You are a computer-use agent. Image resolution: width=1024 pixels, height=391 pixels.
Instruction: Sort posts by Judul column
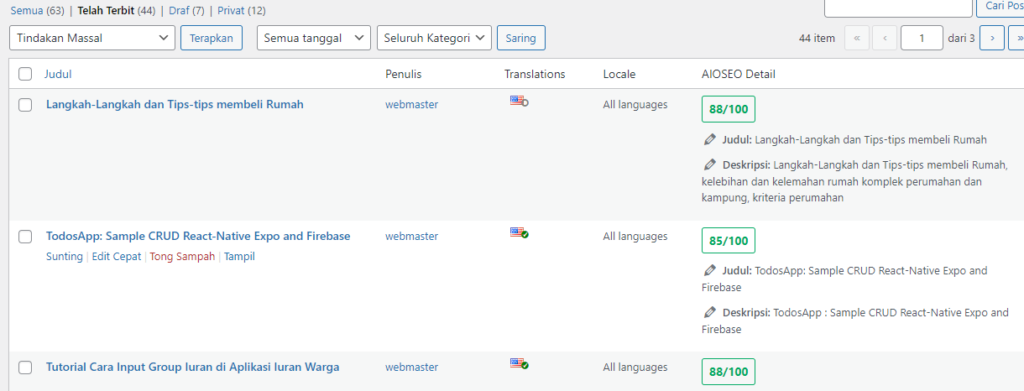[58, 74]
